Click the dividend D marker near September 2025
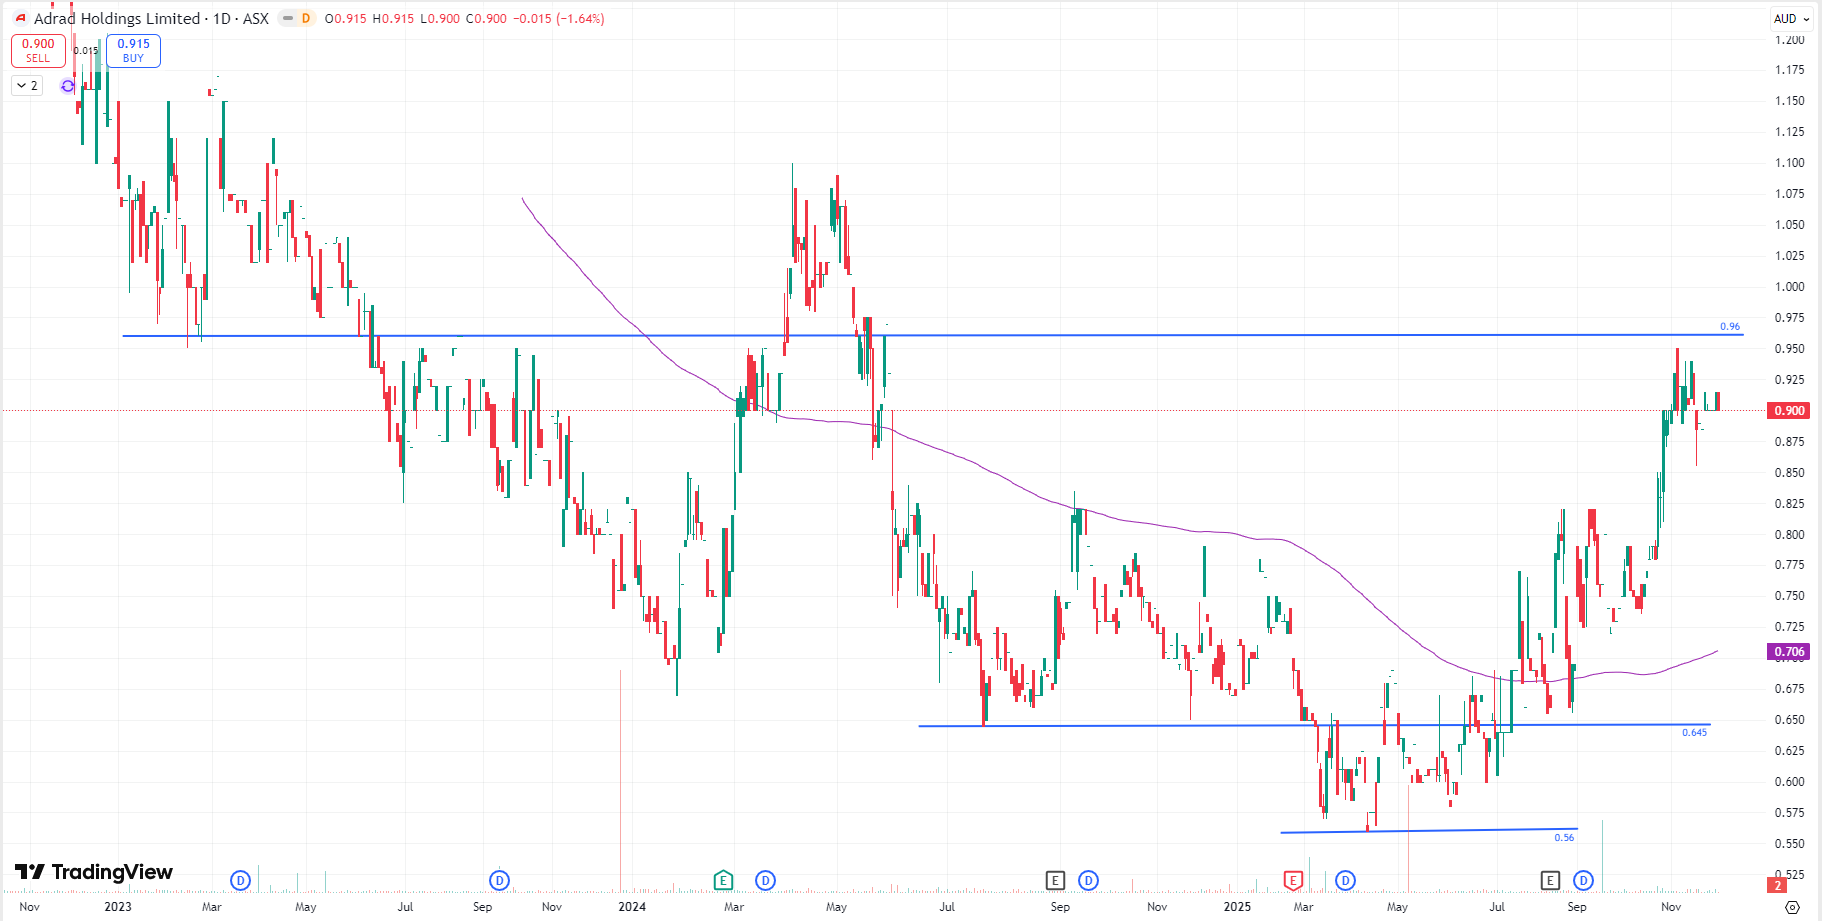1822x921 pixels. [x=1583, y=880]
